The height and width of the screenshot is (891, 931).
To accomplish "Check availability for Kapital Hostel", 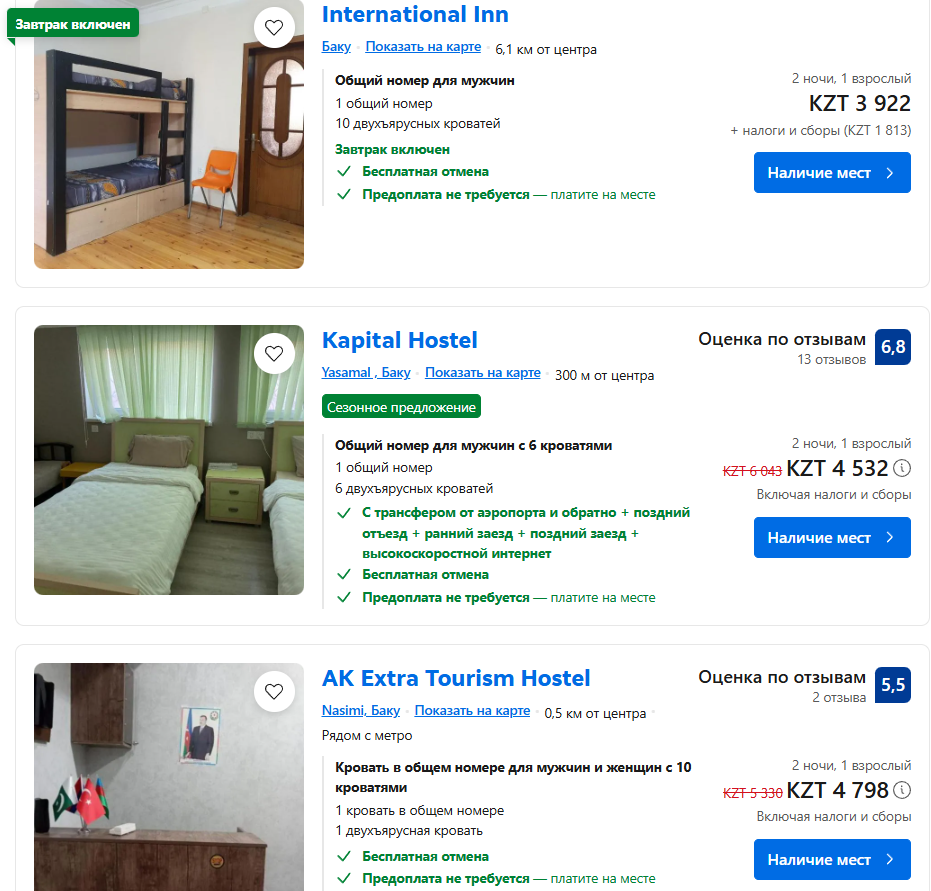I will point(832,537).
